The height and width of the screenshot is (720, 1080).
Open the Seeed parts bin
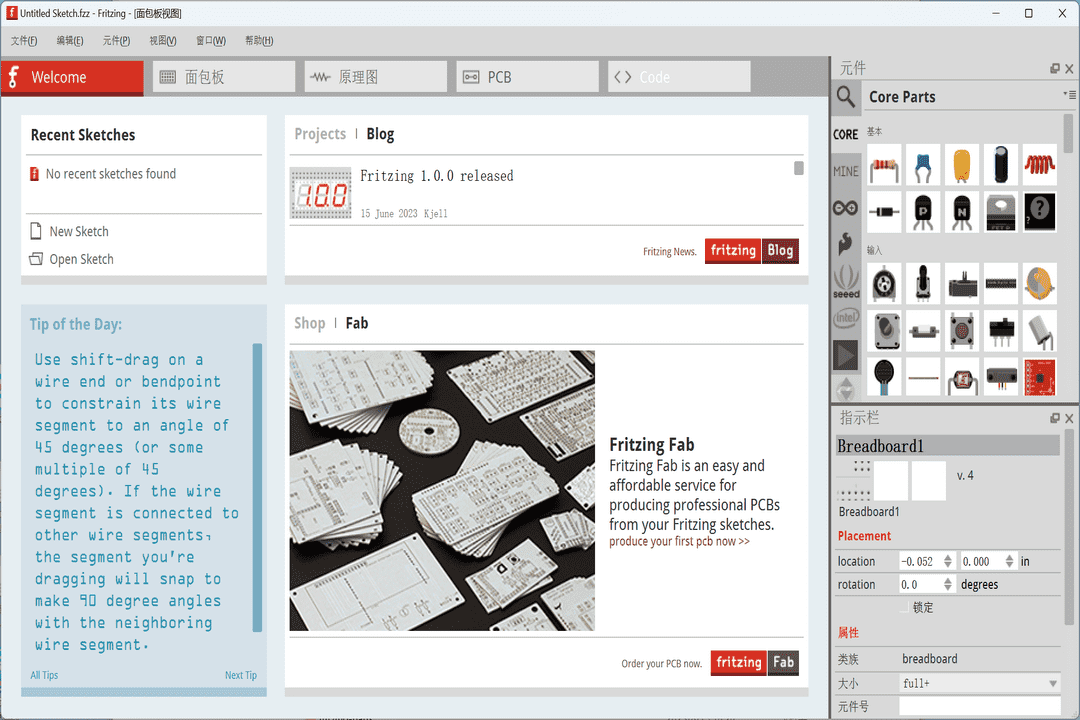click(846, 280)
